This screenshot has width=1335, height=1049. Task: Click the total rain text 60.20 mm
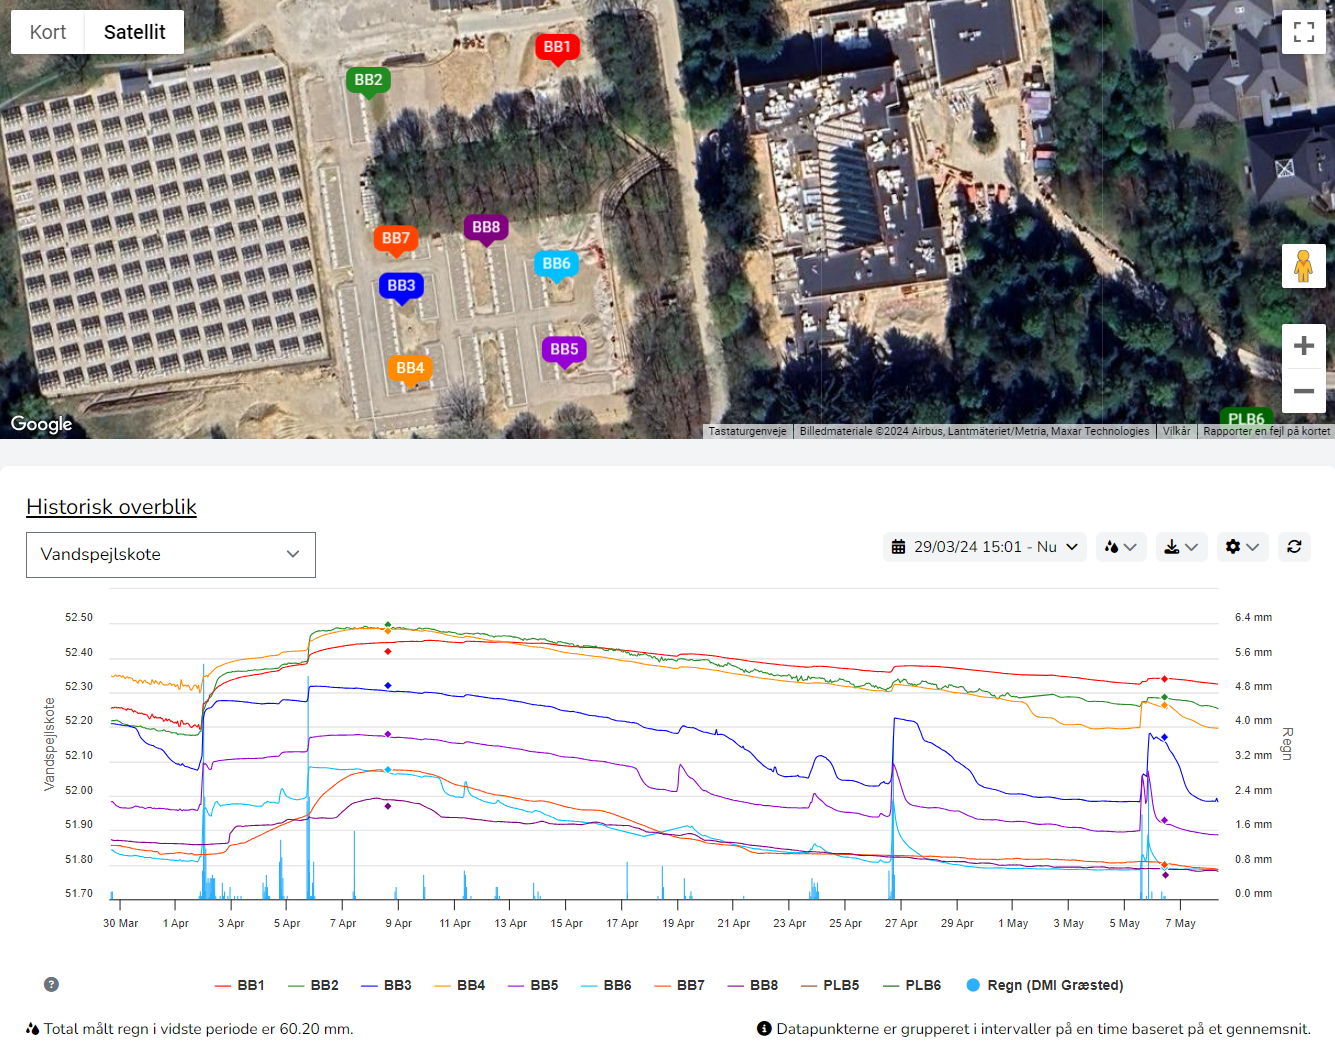pos(198,1029)
